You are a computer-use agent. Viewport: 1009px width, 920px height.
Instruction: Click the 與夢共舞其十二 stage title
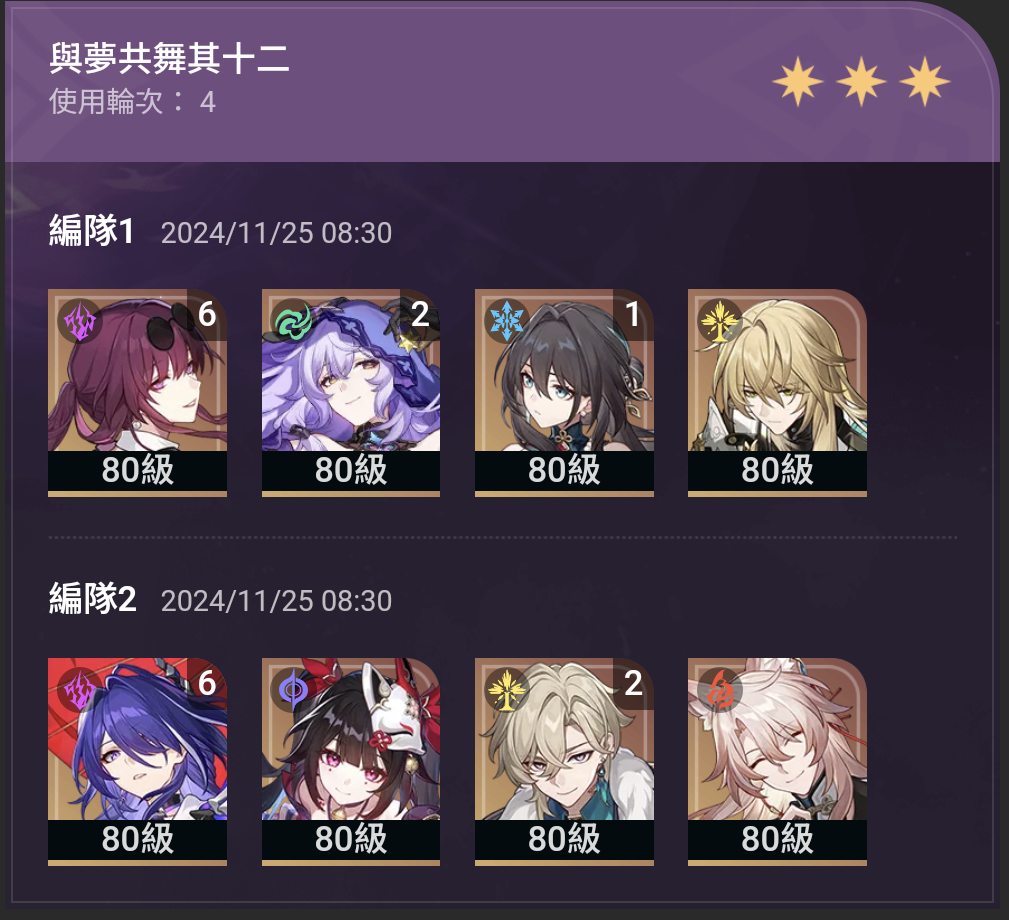(169, 59)
